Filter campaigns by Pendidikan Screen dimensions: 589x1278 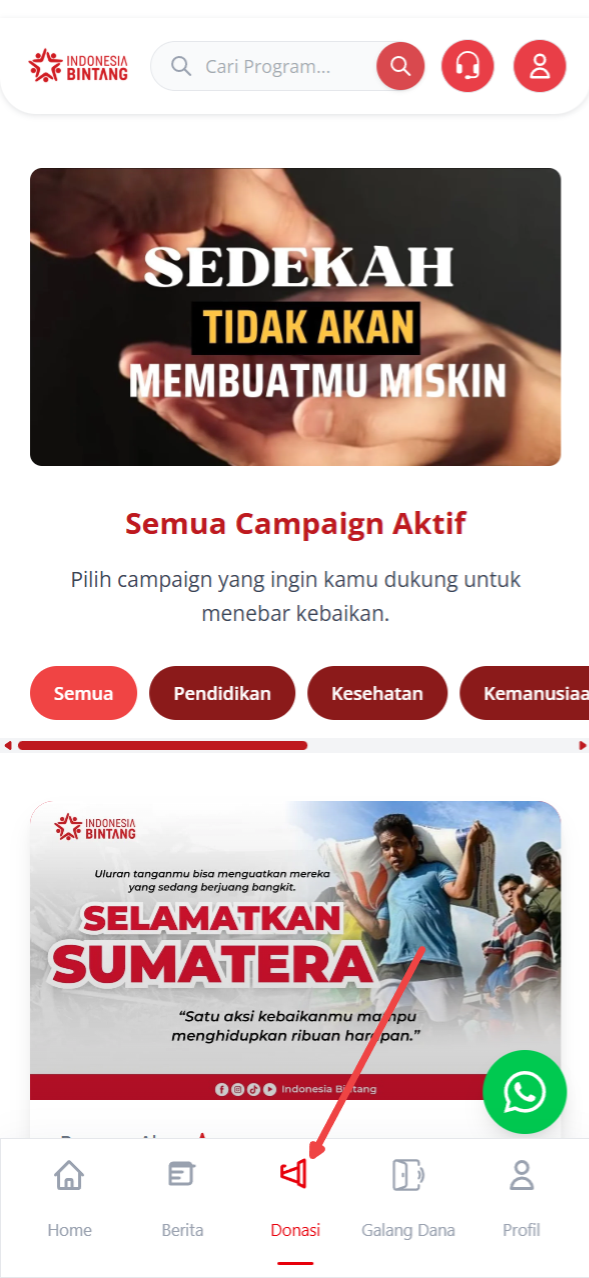(222, 693)
